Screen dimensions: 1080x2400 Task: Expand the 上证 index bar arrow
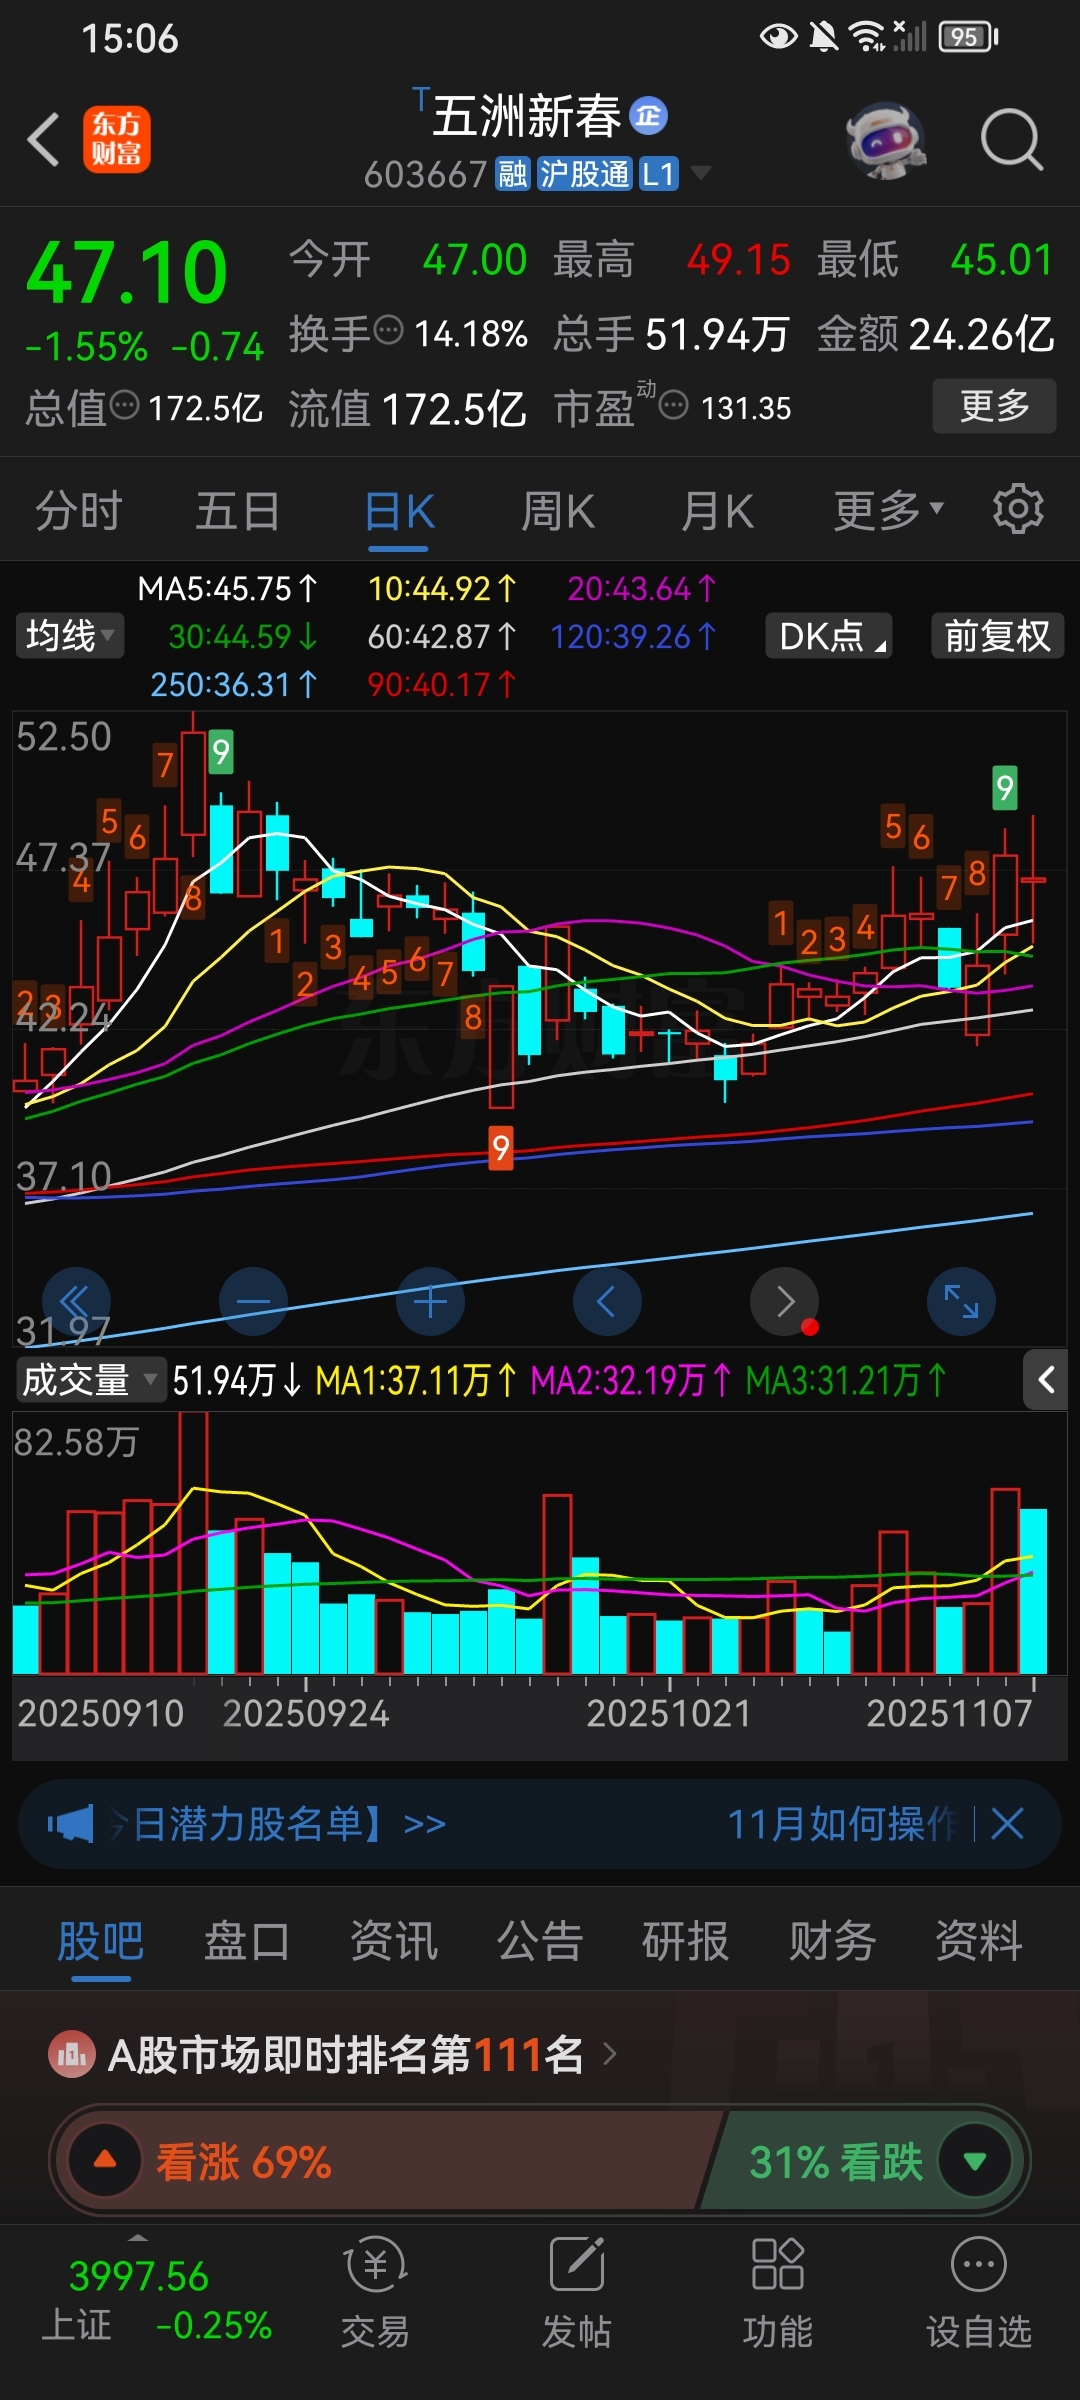pos(138,2236)
